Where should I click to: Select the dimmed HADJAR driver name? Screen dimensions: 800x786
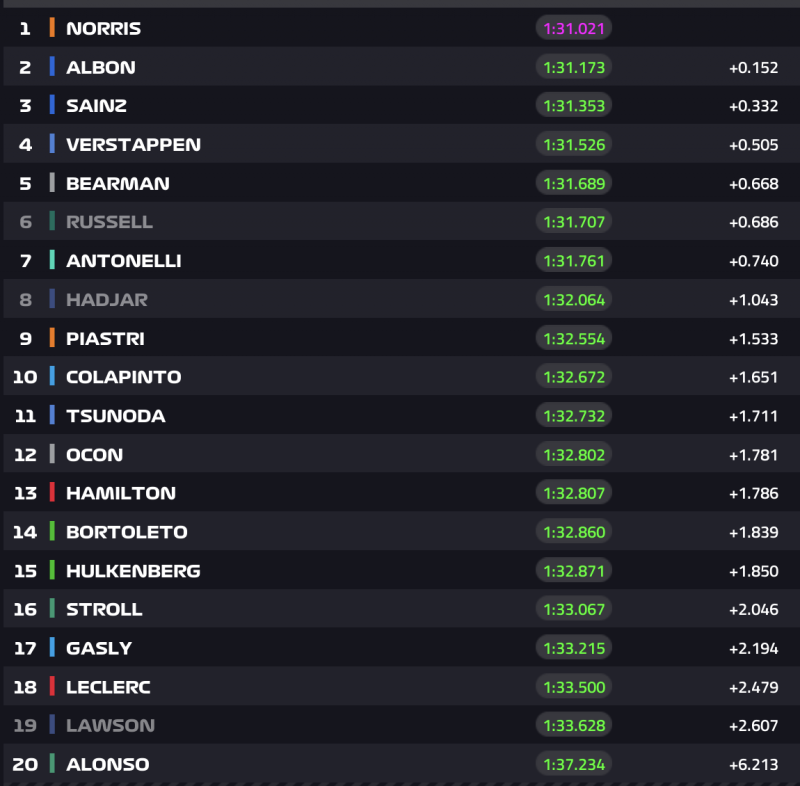click(107, 299)
